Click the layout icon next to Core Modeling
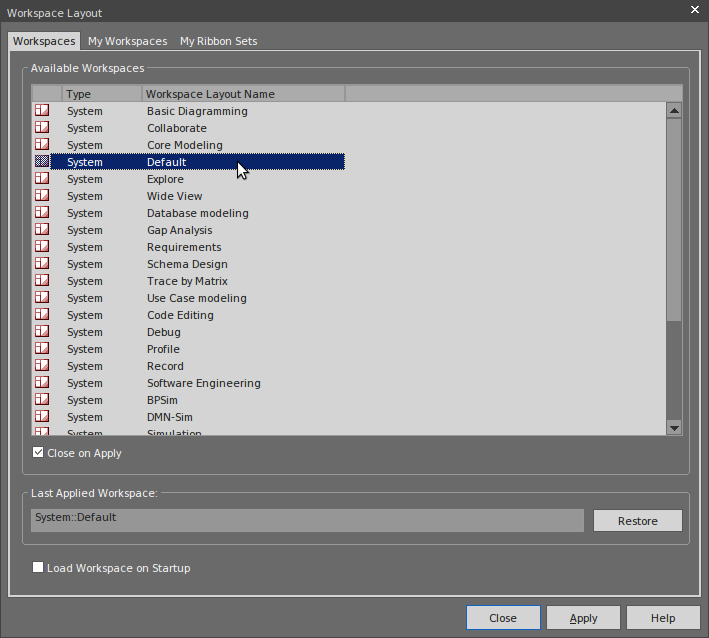 [x=42, y=145]
